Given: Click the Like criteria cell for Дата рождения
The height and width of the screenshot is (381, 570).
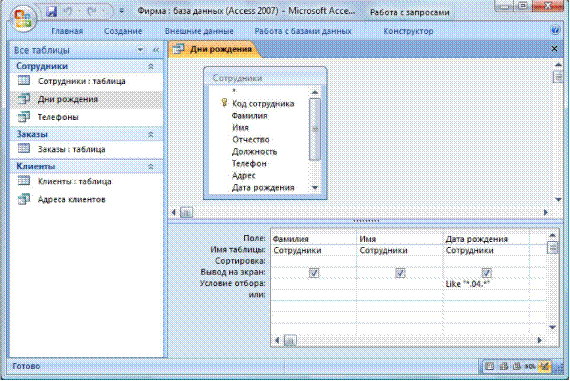Looking at the screenshot, I should 486,284.
